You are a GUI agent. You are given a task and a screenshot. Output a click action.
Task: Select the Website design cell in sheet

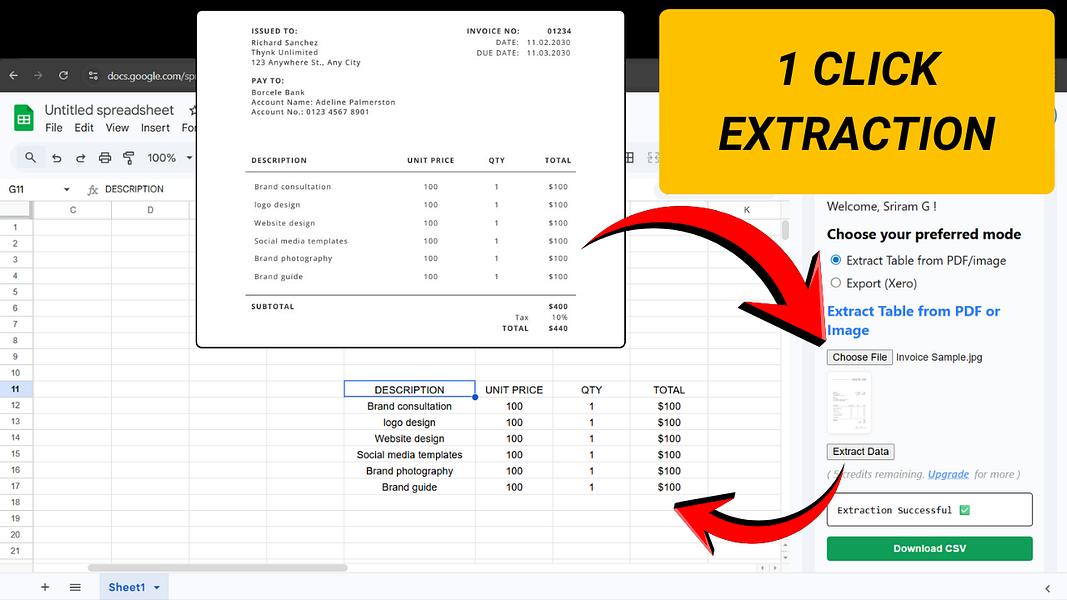(409, 439)
